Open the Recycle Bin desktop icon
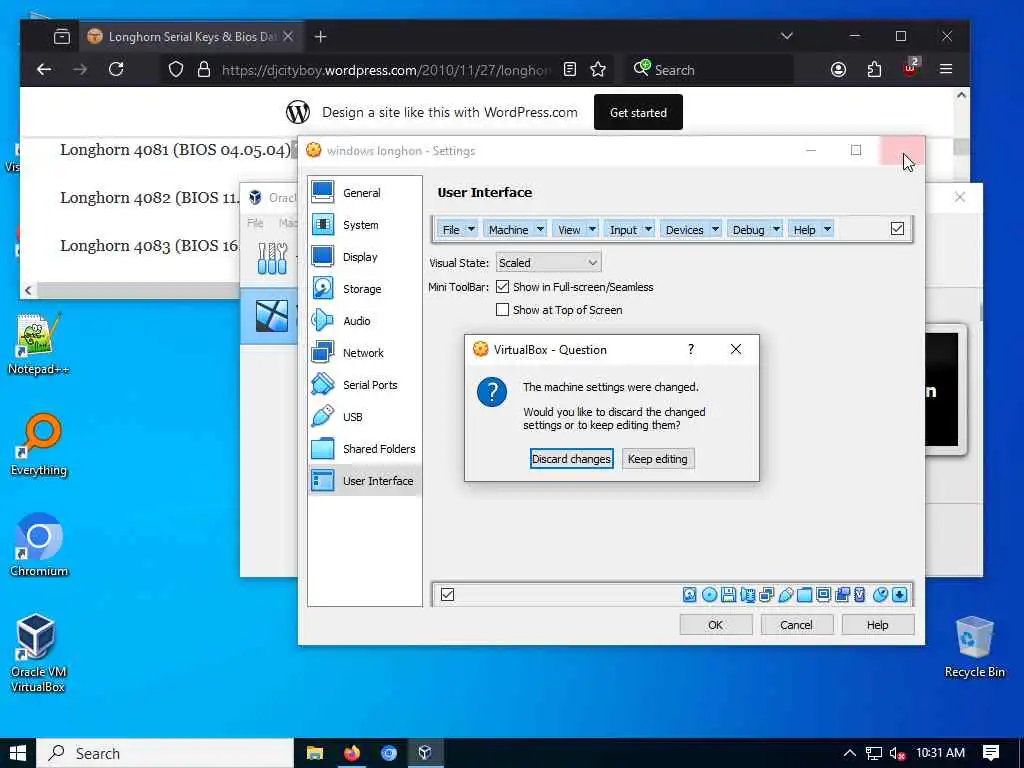The width and height of the screenshot is (1024, 768). click(x=974, y=647)
